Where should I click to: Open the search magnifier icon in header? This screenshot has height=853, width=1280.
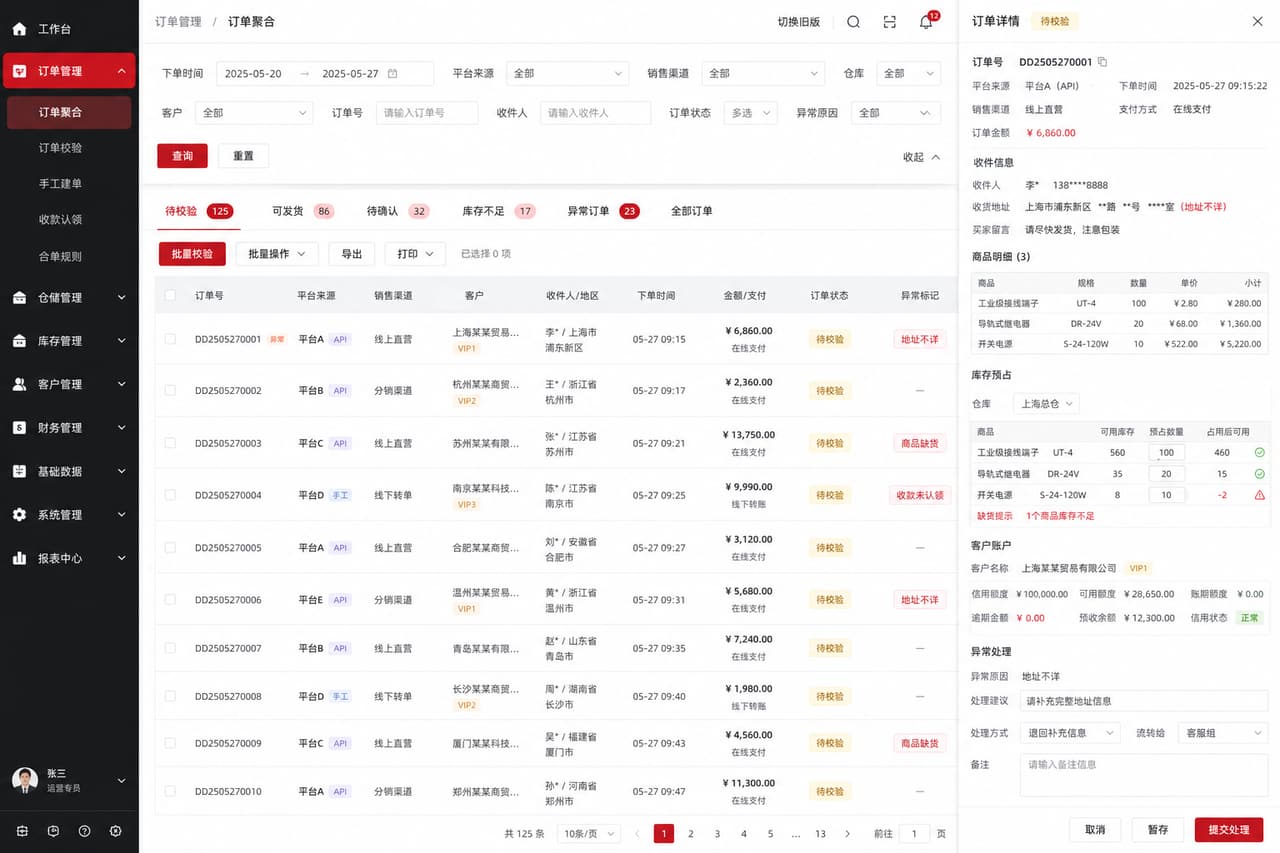tap(853, 22)
